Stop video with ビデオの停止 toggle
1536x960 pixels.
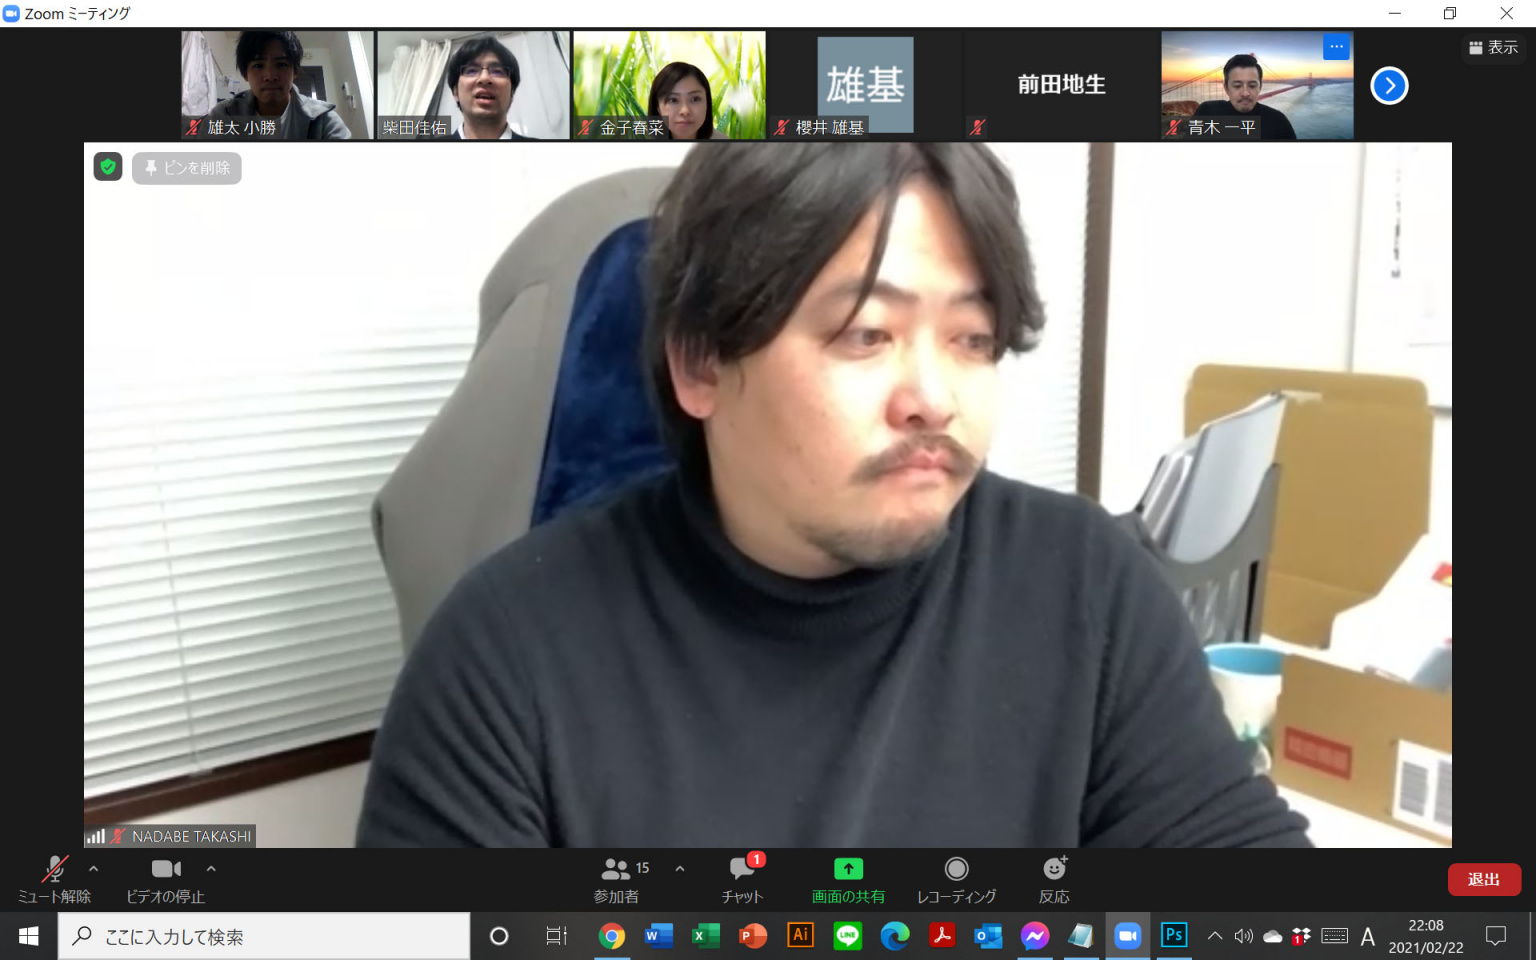tap(166, 869)
